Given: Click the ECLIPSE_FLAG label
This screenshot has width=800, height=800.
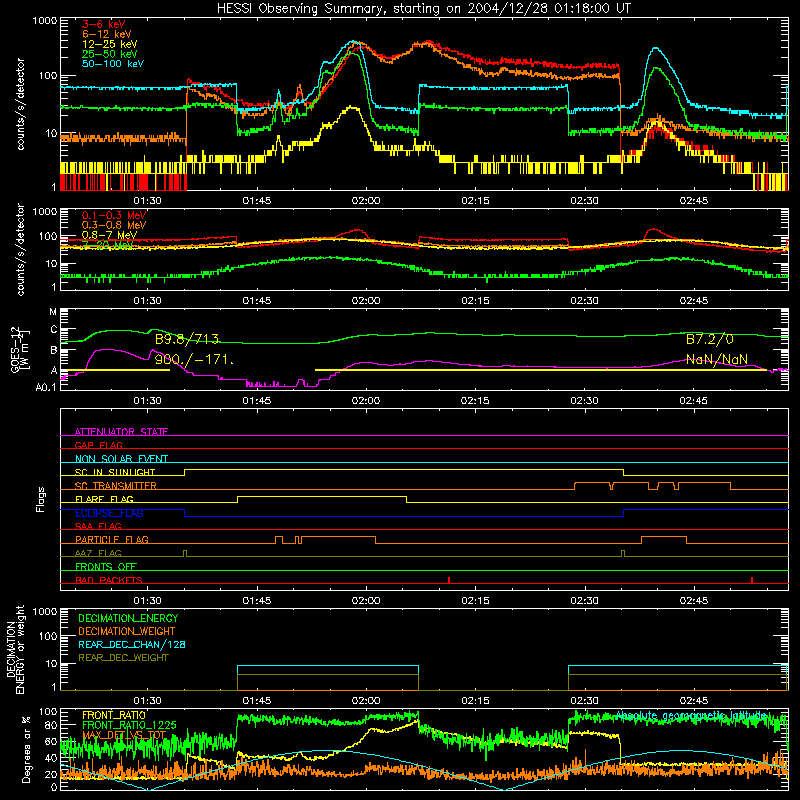Looking at the screenshot, I should [x=109, y=513].
